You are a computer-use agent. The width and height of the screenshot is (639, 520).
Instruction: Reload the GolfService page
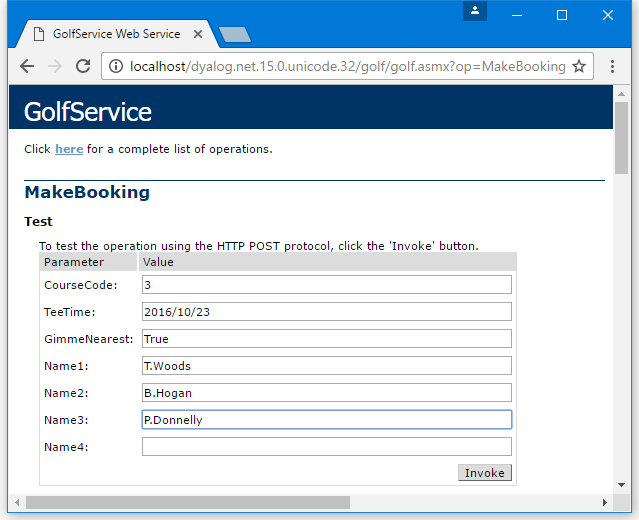coord(83,66)
